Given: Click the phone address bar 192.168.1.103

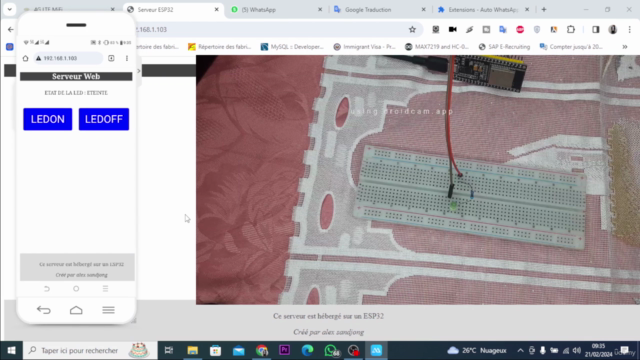Looking at the screenshot, I should coord(68,58).
